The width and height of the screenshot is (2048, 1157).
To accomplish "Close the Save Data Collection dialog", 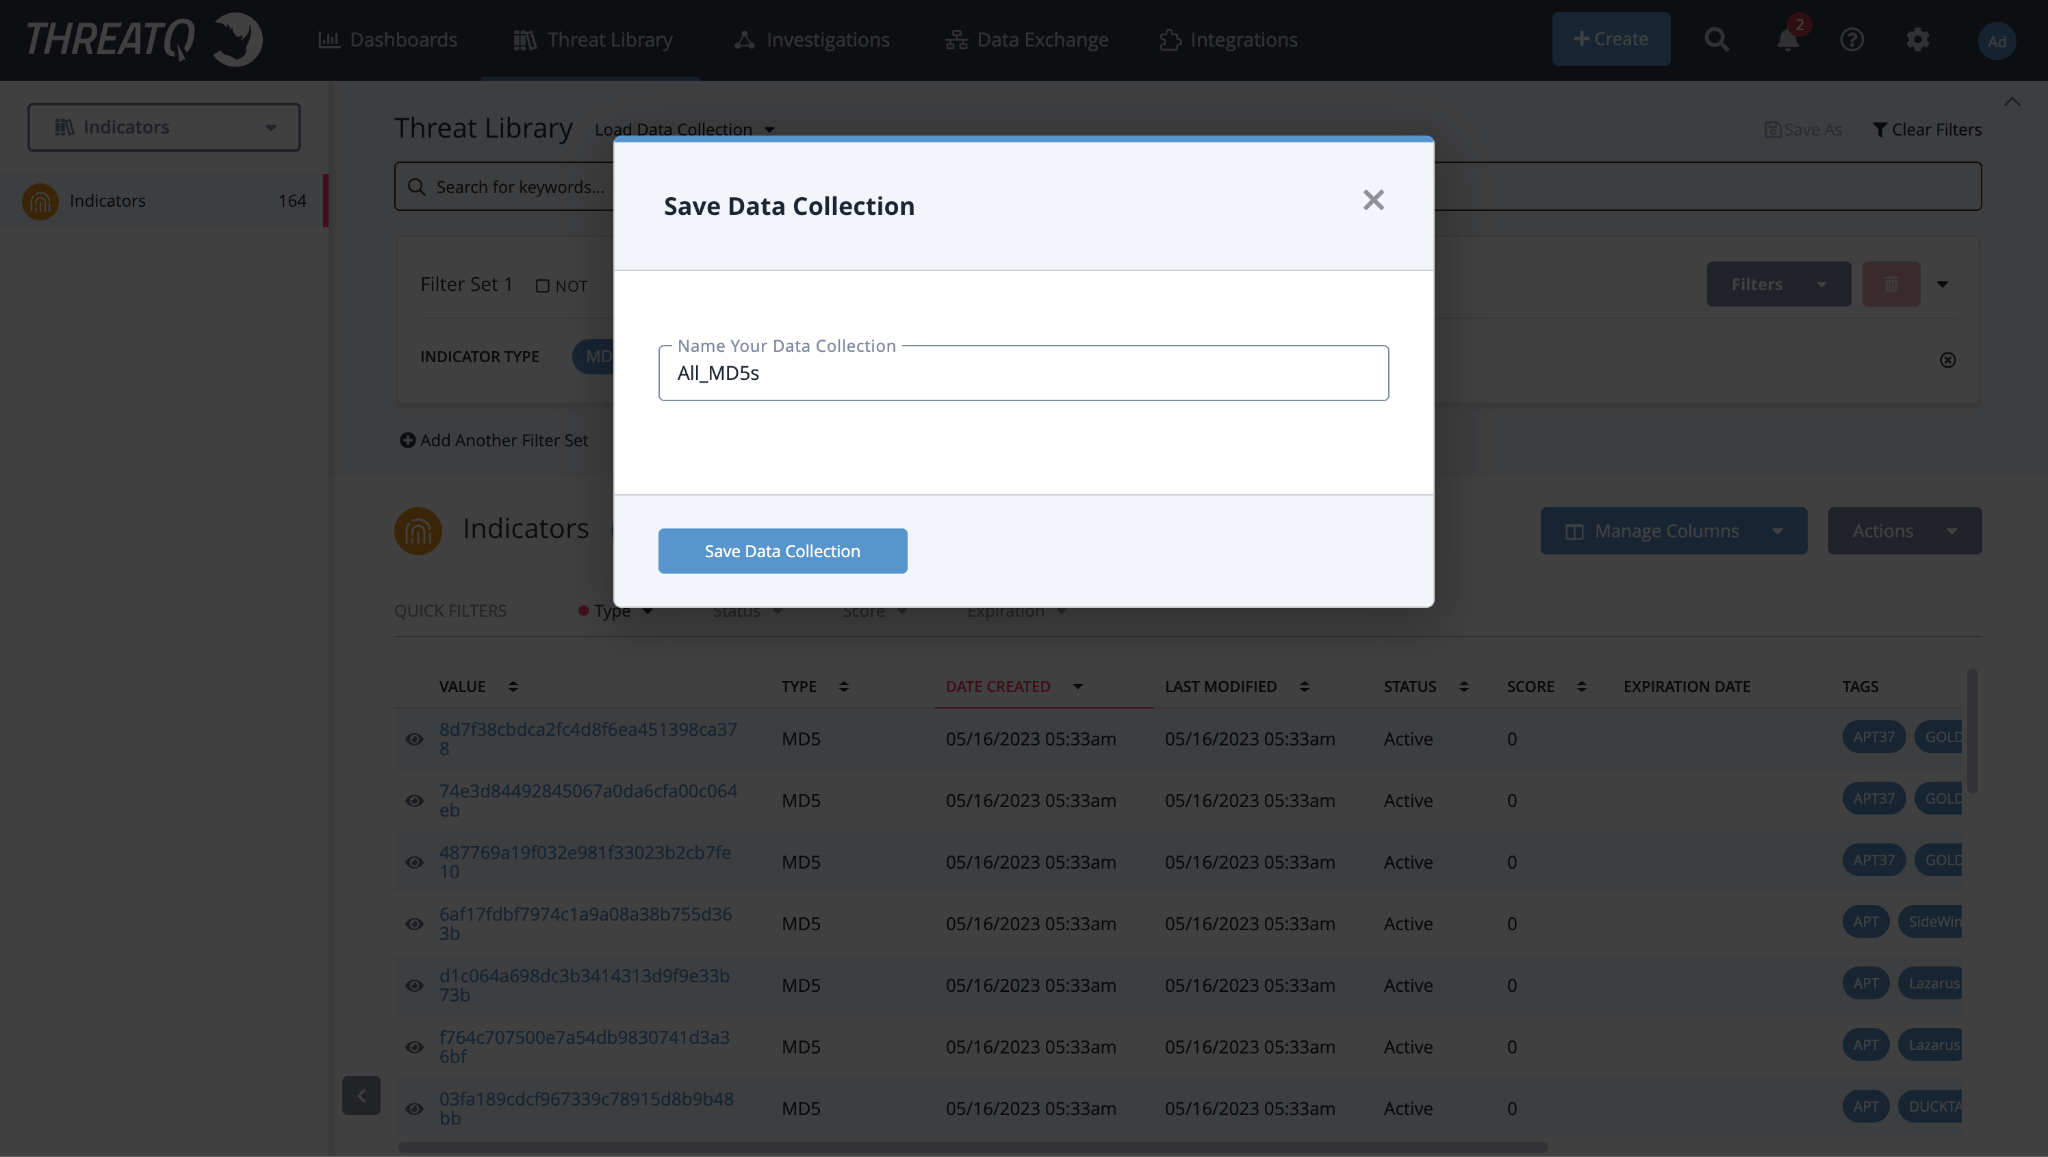I will (1373, 200).
